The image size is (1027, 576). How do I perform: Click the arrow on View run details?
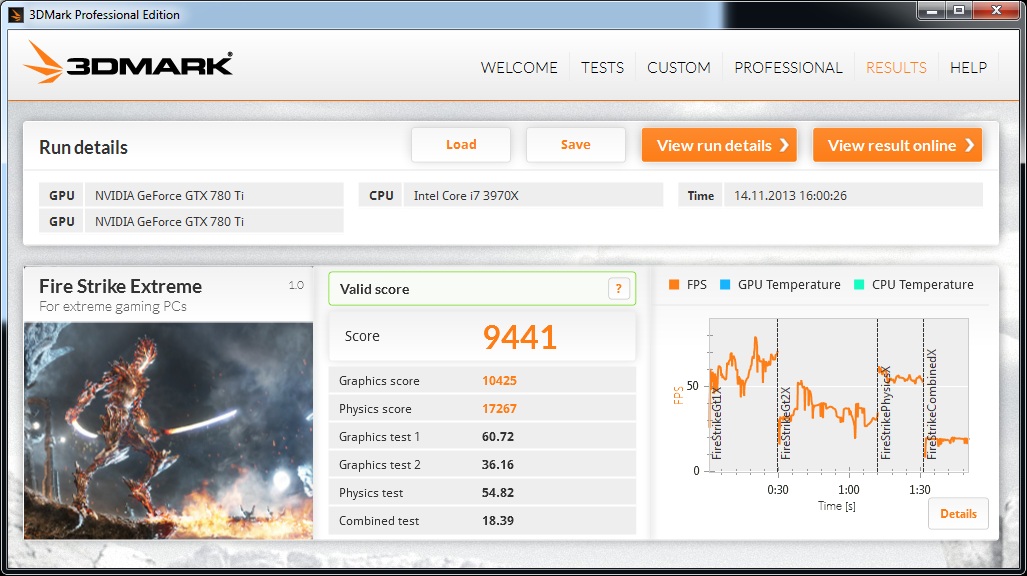tap(784, 145)
